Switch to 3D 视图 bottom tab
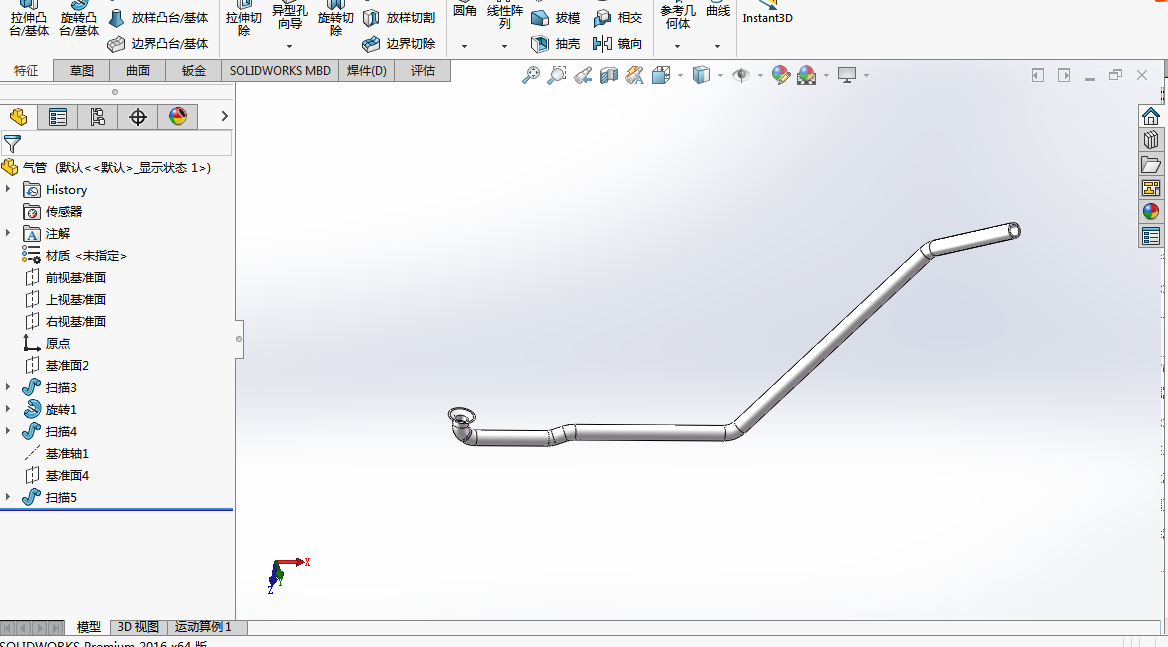This screenshot has width=1168, height=647. coord(139,627)
